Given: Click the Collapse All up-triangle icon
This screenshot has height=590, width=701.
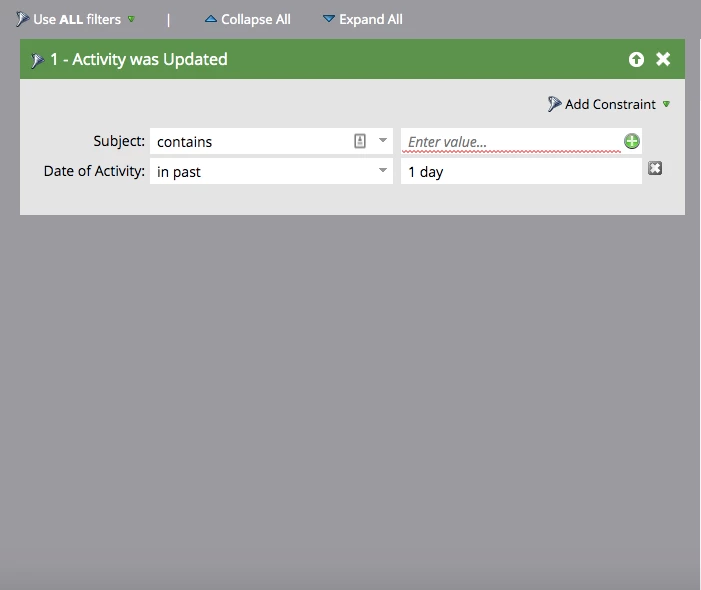Looking at the screenshot, I should click(211, 19).
